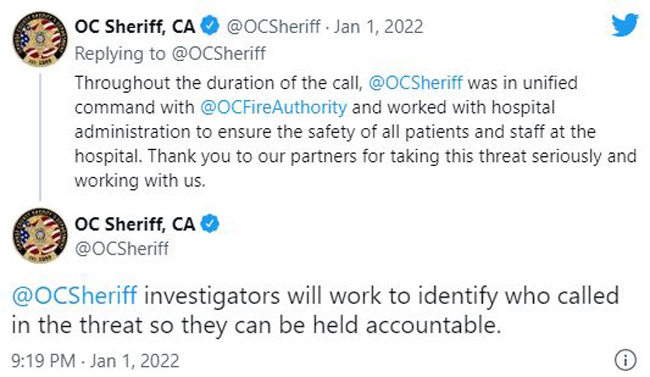This screenshot has height=377, width=650.
Task: Open @OCSheriff mention before 'investigators will work'
Action: click(74, 296)
